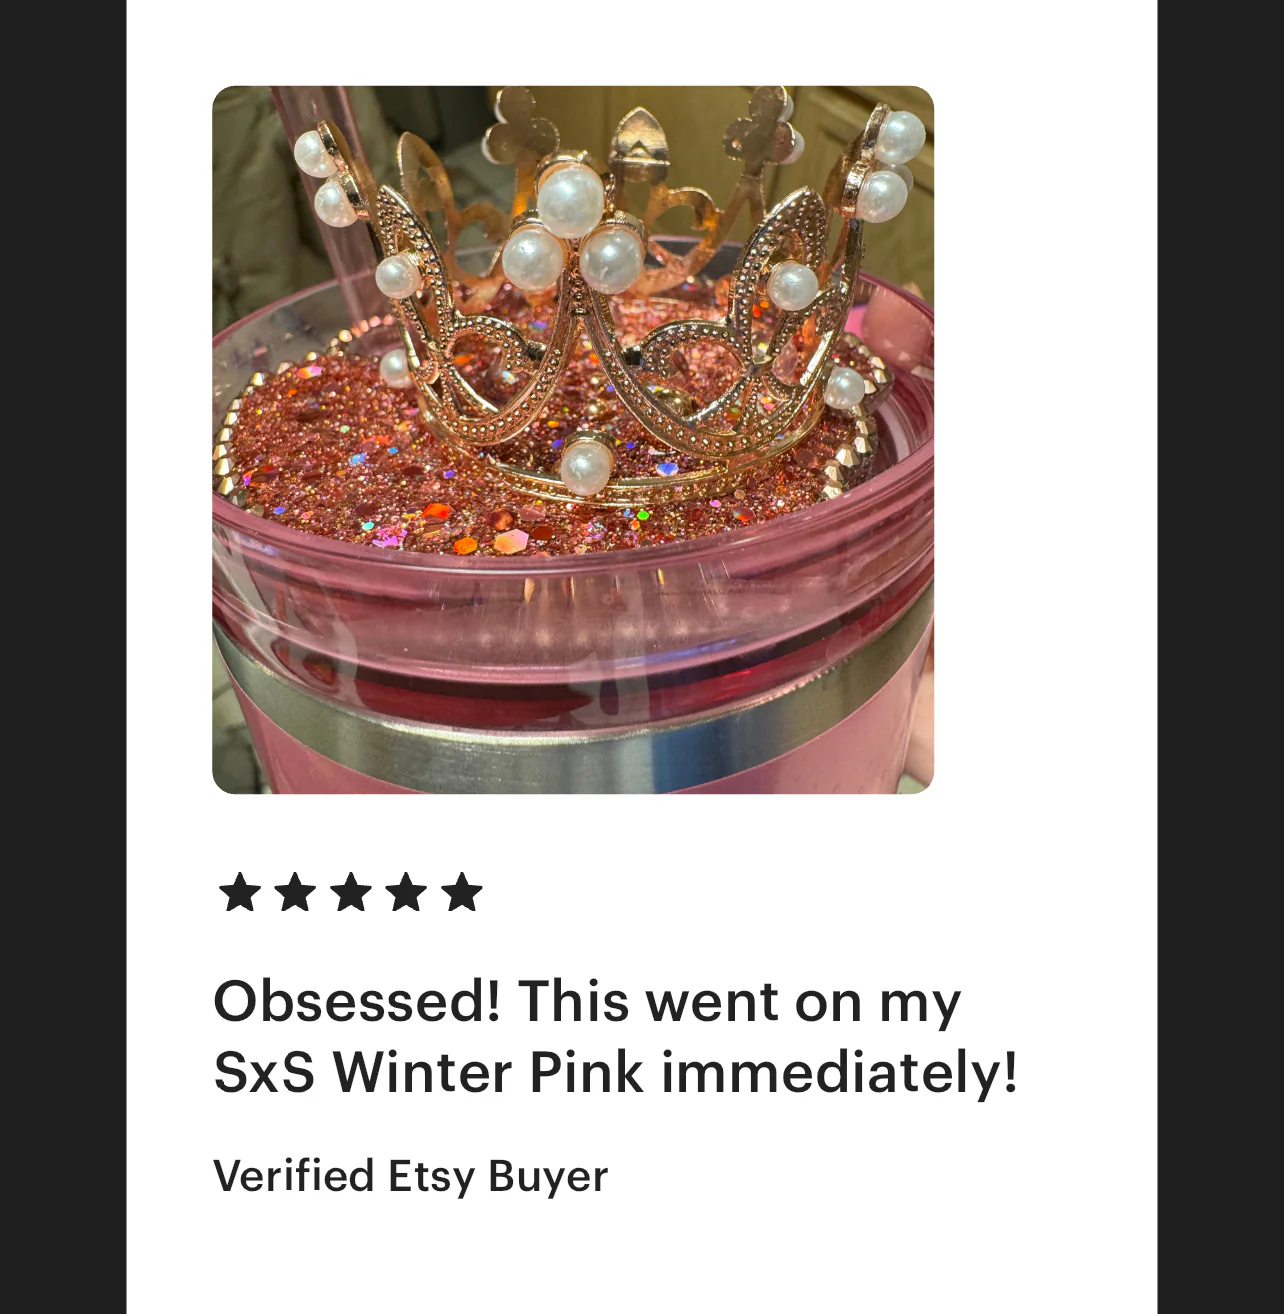The width and height of the screenshot is (1284, 1314).
Task: Click the first star in the rating
Action: coord(239,892)
